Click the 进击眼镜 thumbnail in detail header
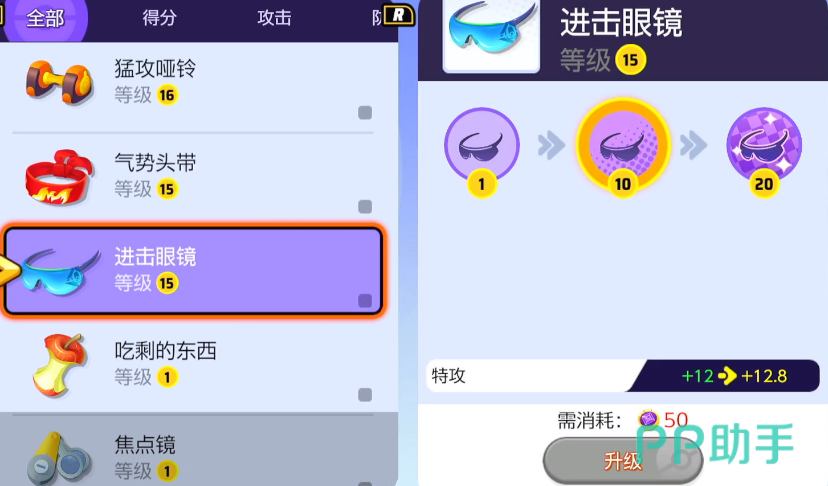828x486 pixels. point(492,34)
